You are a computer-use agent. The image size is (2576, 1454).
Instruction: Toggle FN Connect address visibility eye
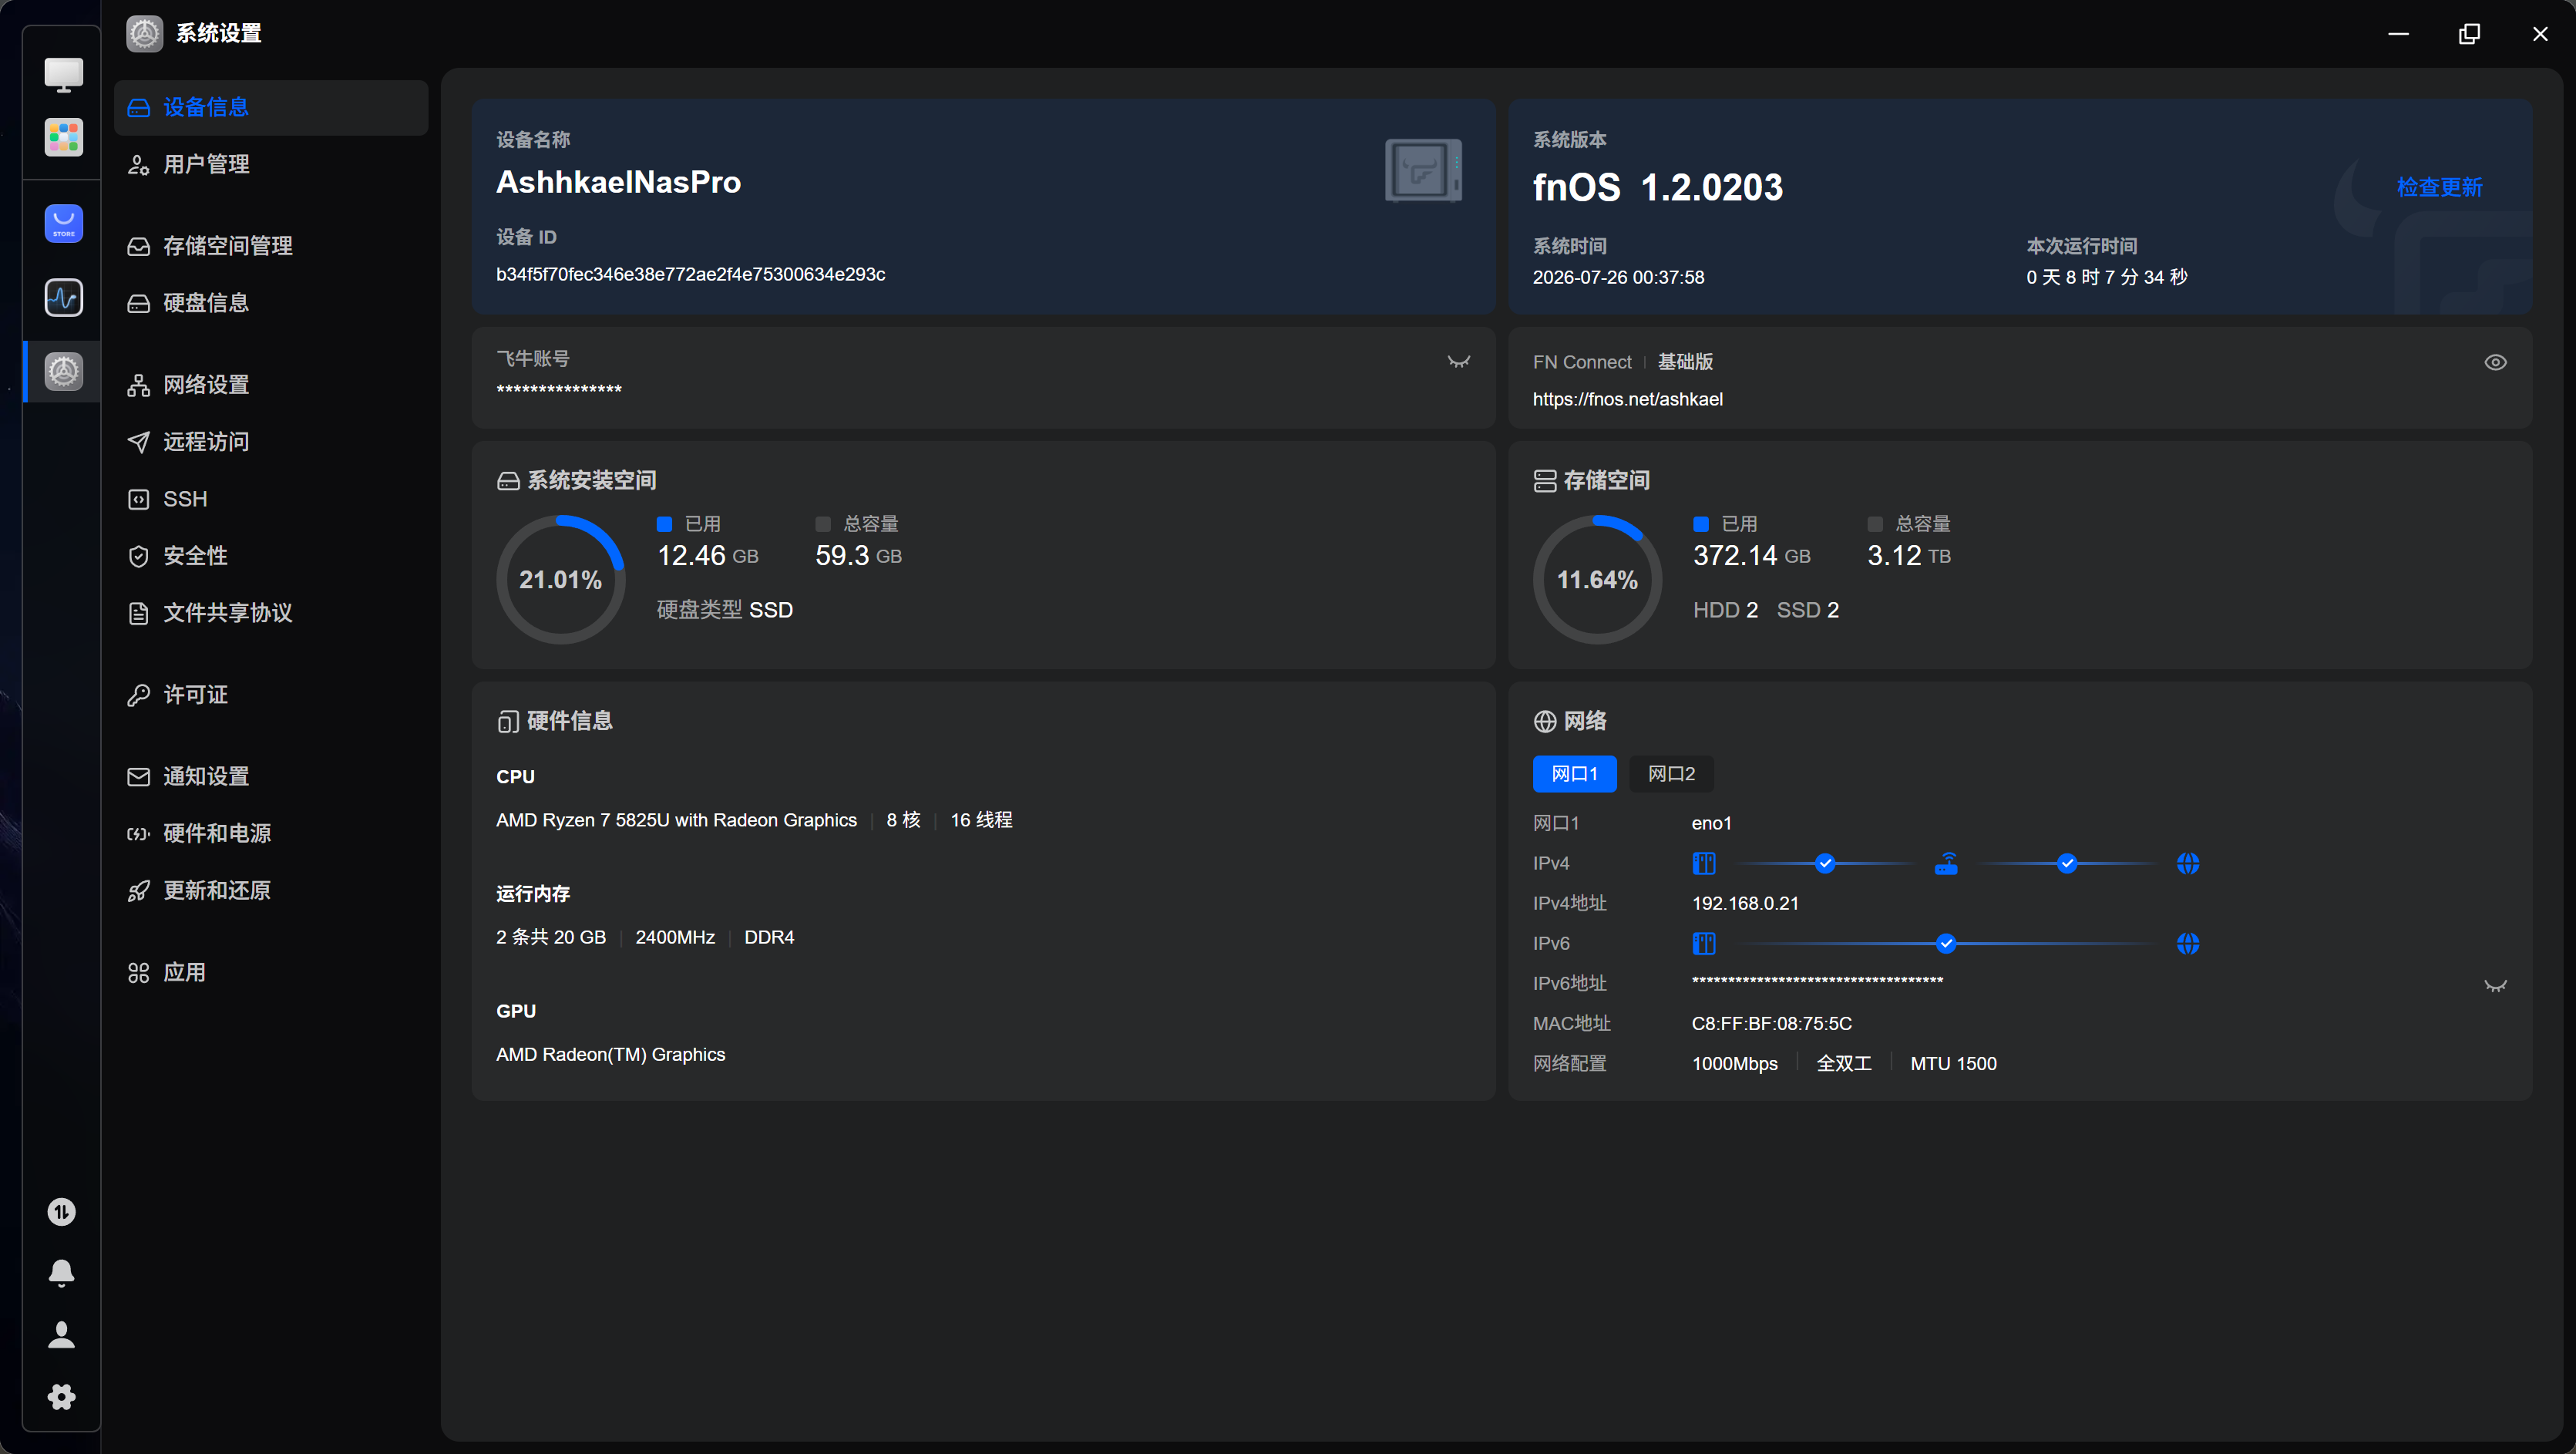2495,362
